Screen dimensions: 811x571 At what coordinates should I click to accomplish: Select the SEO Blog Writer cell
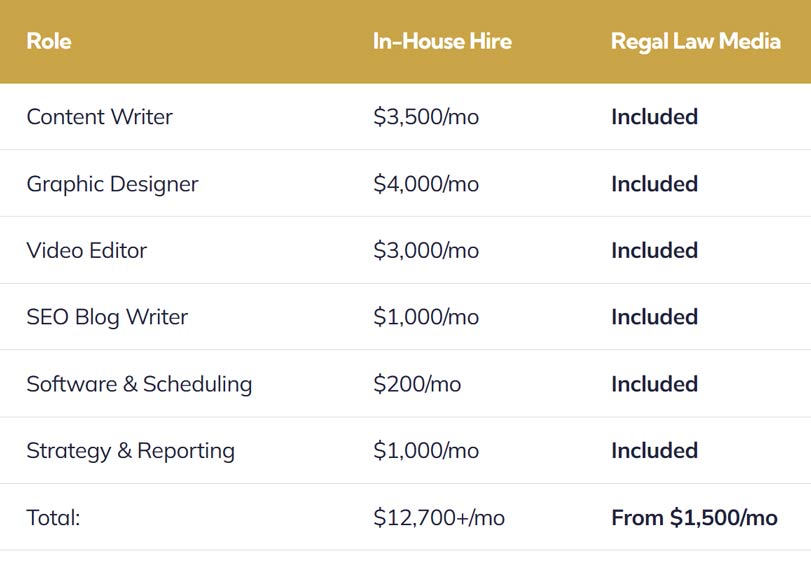108,317
